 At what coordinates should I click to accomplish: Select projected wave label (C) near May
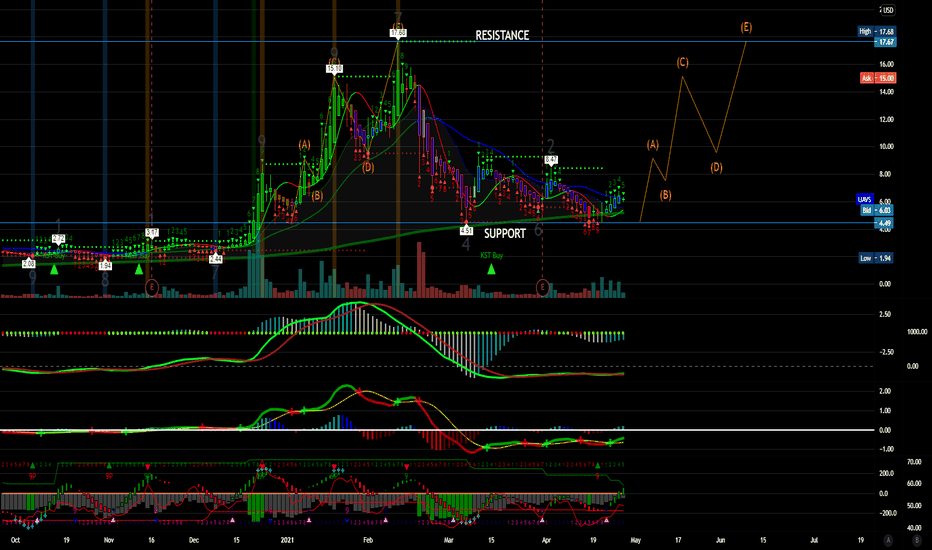coord(682,62)
